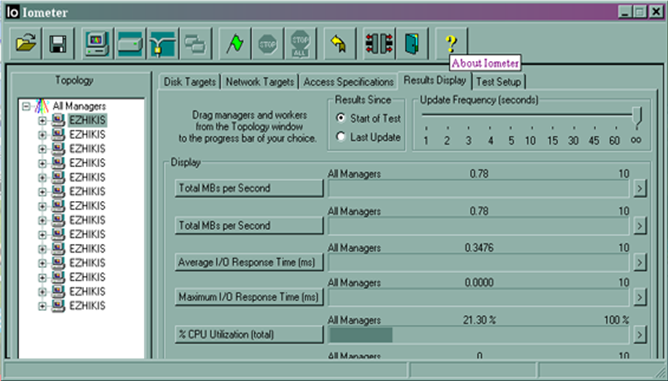Start a new network worker icon
This screenshot has height=381, width=668.
(x=162, y=43)
